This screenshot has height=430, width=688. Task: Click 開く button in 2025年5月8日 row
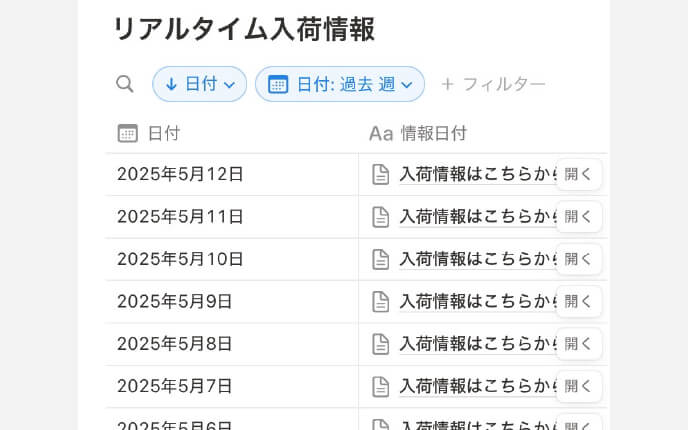[578, 344]
